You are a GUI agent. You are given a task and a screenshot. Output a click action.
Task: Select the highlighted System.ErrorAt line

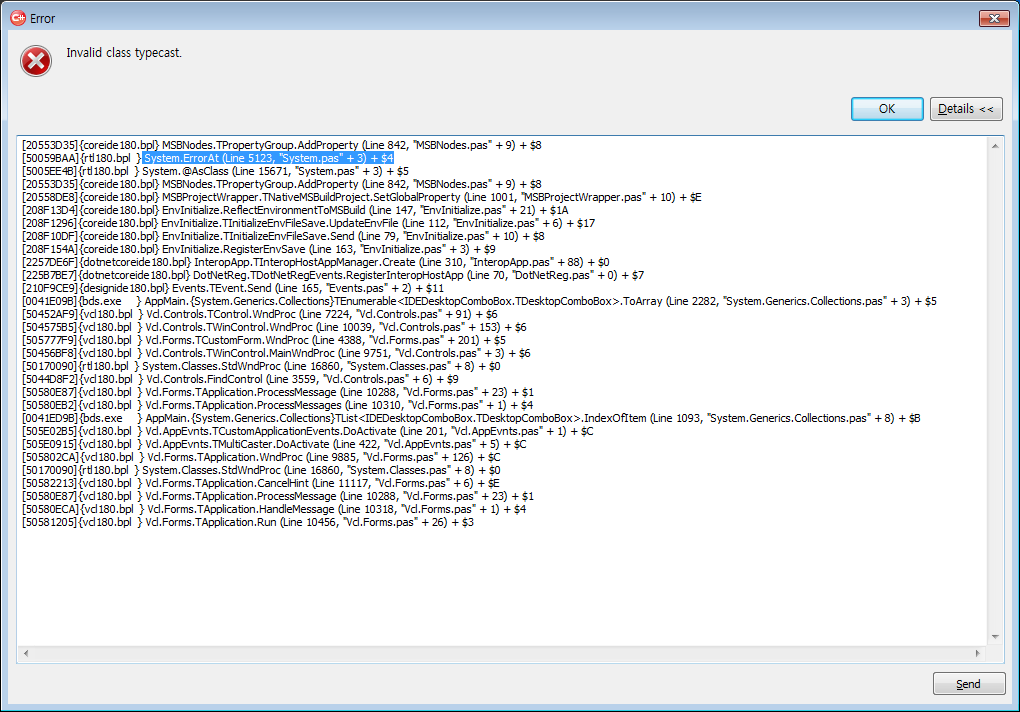(268, 158)
